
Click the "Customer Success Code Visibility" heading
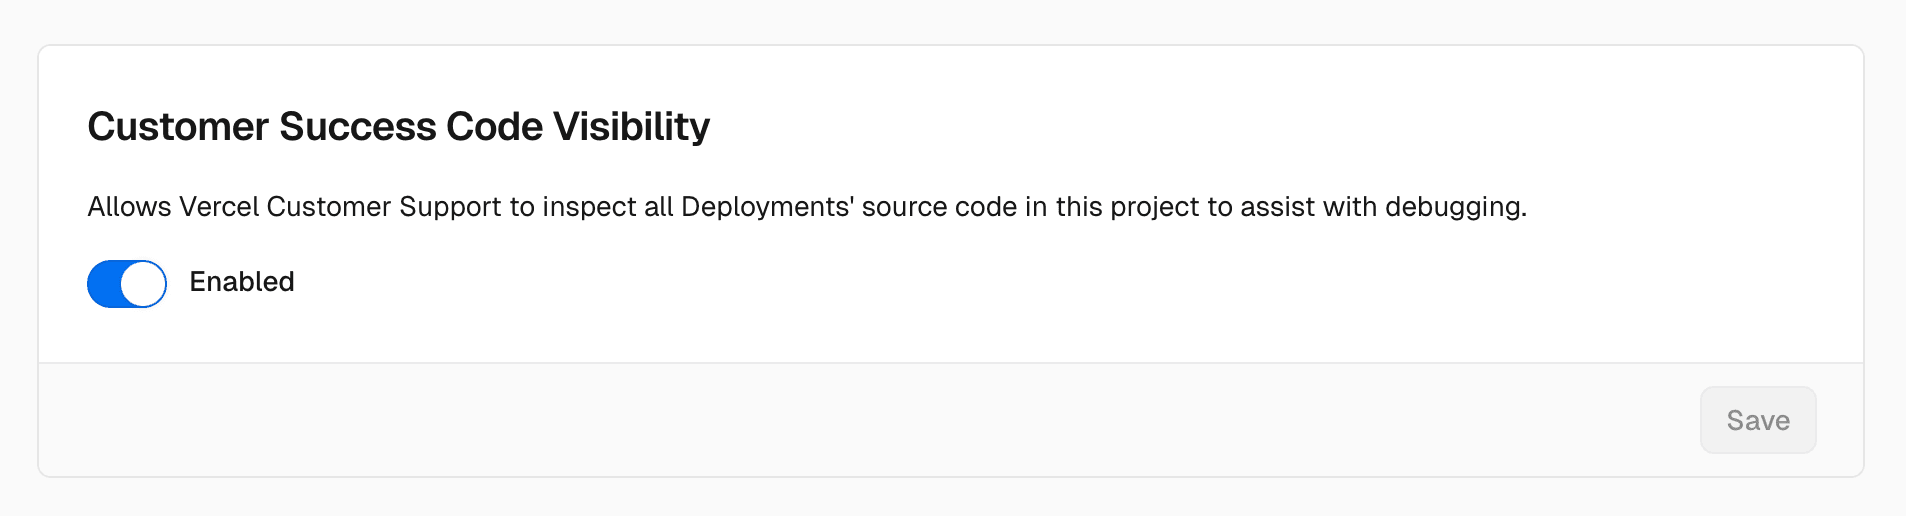pos(398,127)
